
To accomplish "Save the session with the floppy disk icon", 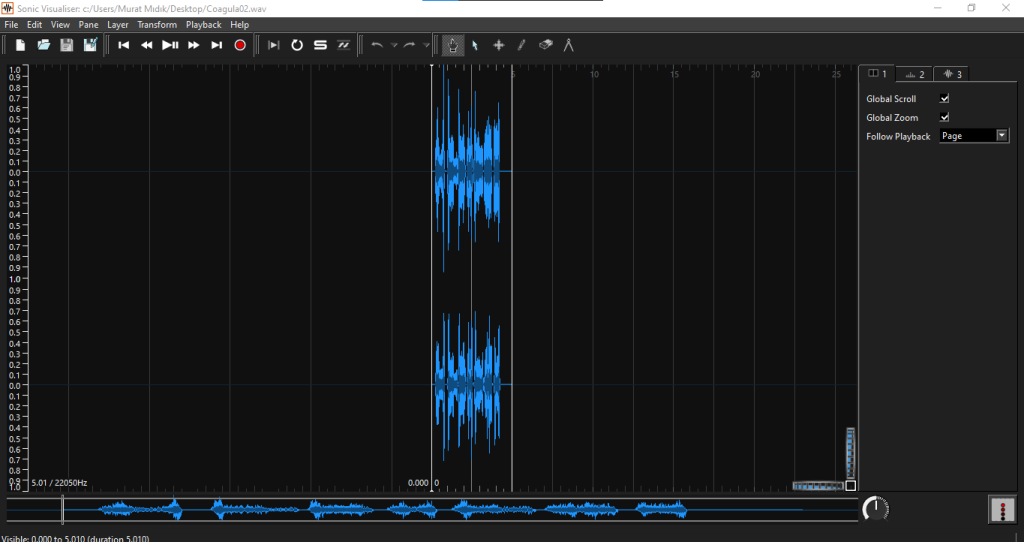I will [67, 45].
